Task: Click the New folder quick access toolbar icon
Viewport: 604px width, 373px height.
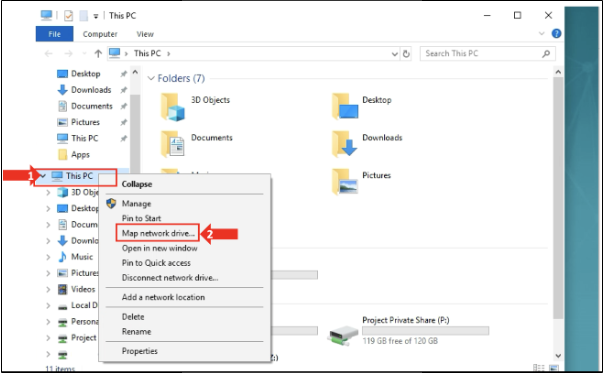Action: [84, 16]
